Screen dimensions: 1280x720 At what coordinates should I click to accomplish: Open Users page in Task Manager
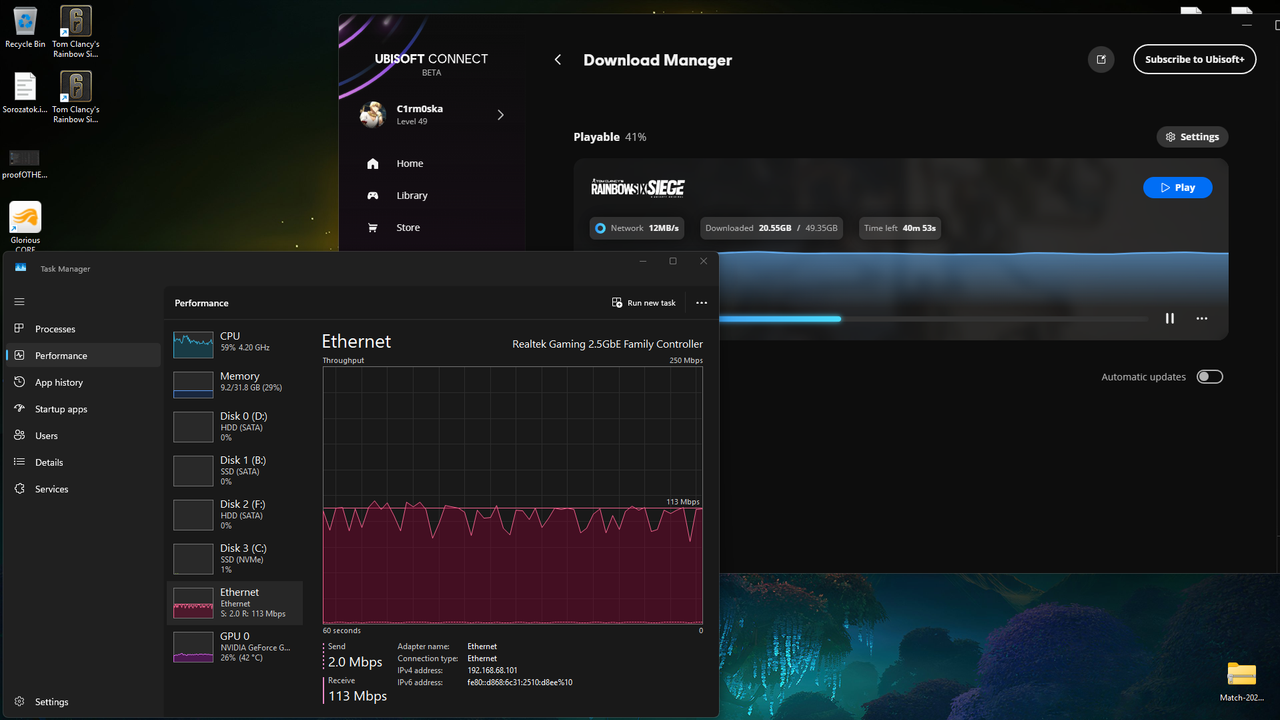click(83, 436)
